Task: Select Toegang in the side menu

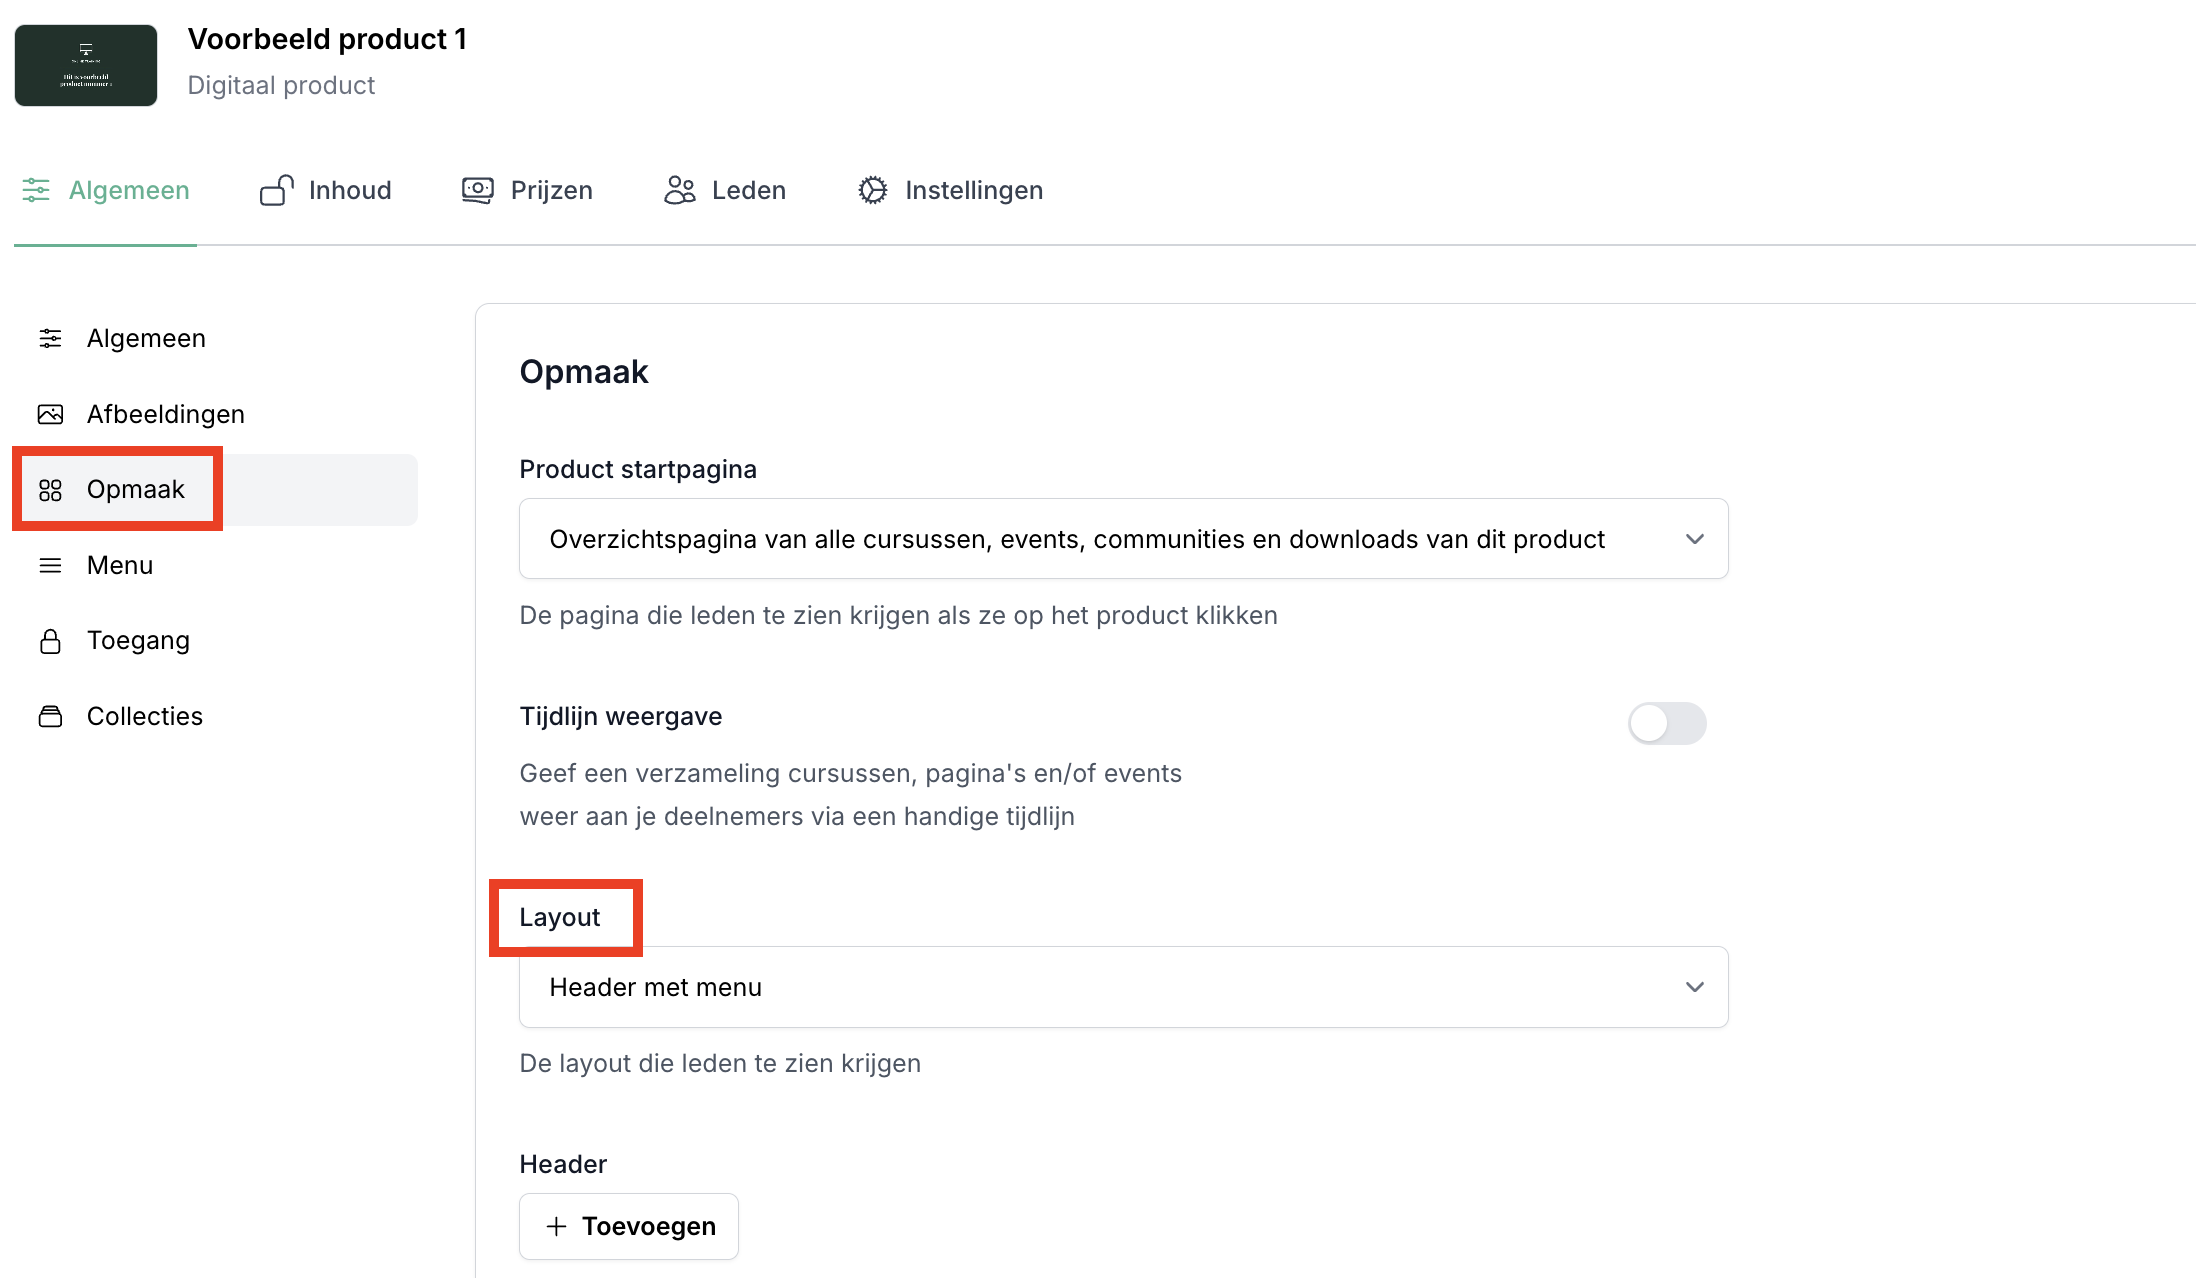Action: point(138,641)
